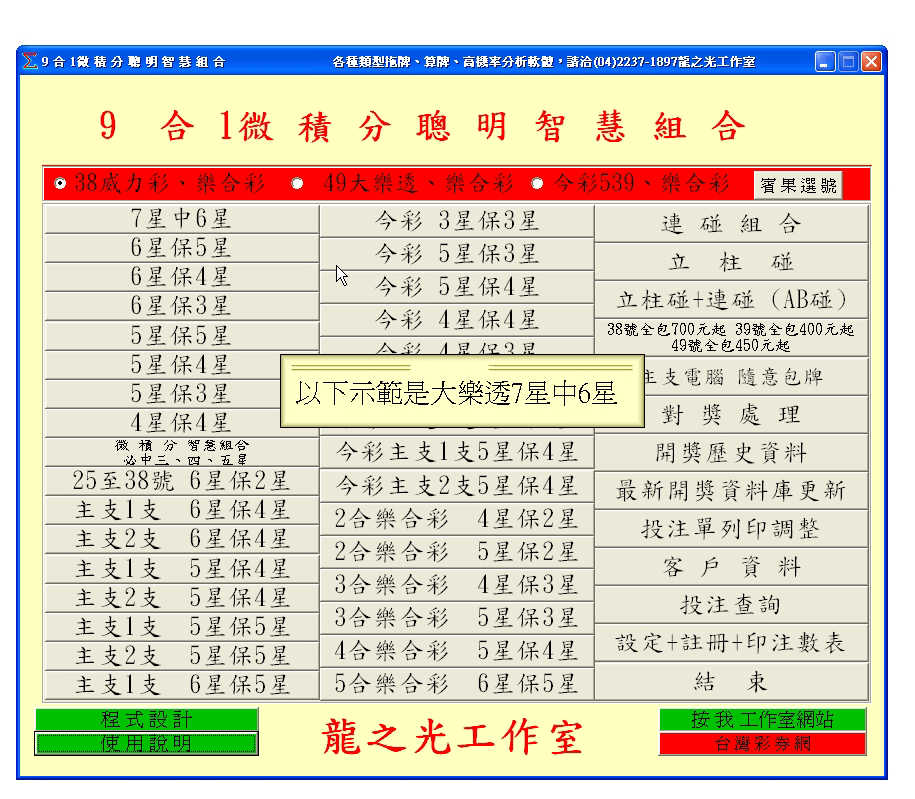Select 25至38號 6星保2星
915x799 pixels.
pos(181,482)
